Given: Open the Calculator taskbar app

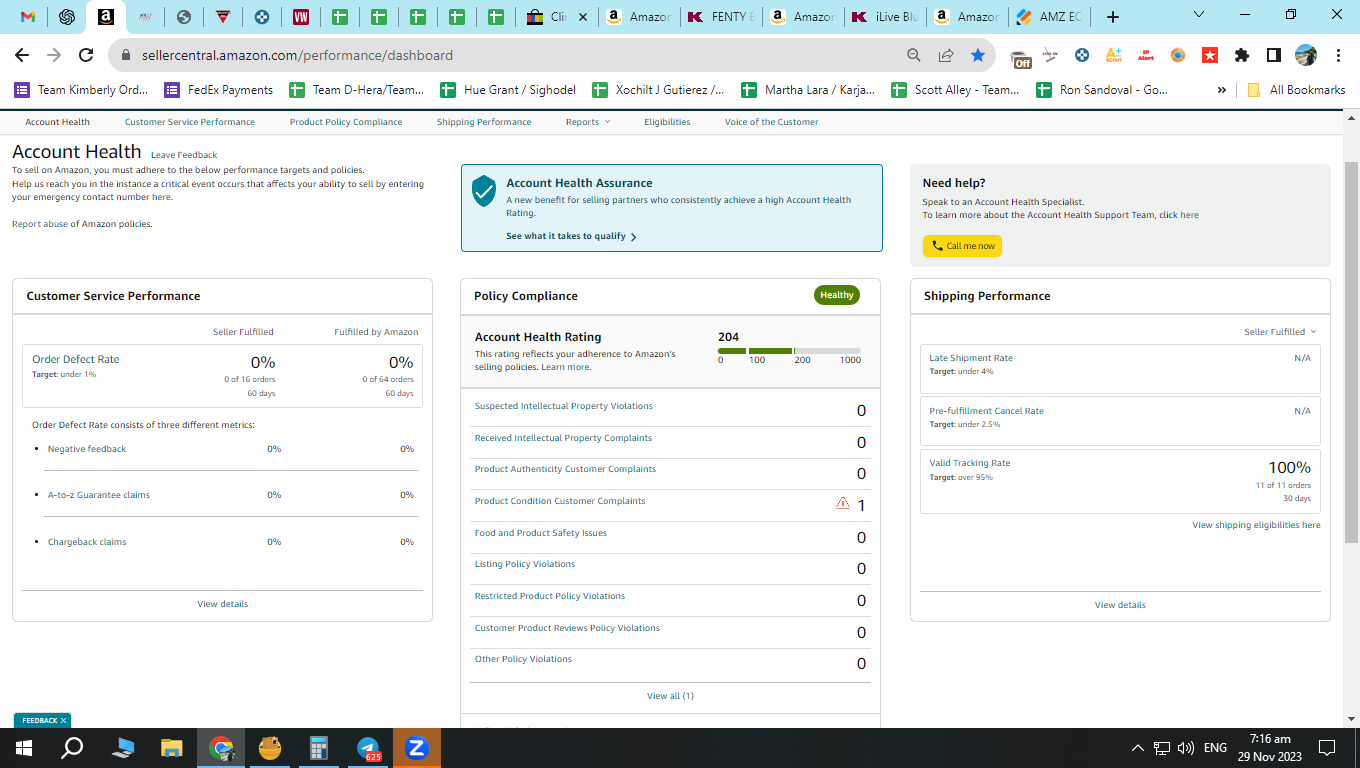Looking at the screenshot, I should (319, 747).
